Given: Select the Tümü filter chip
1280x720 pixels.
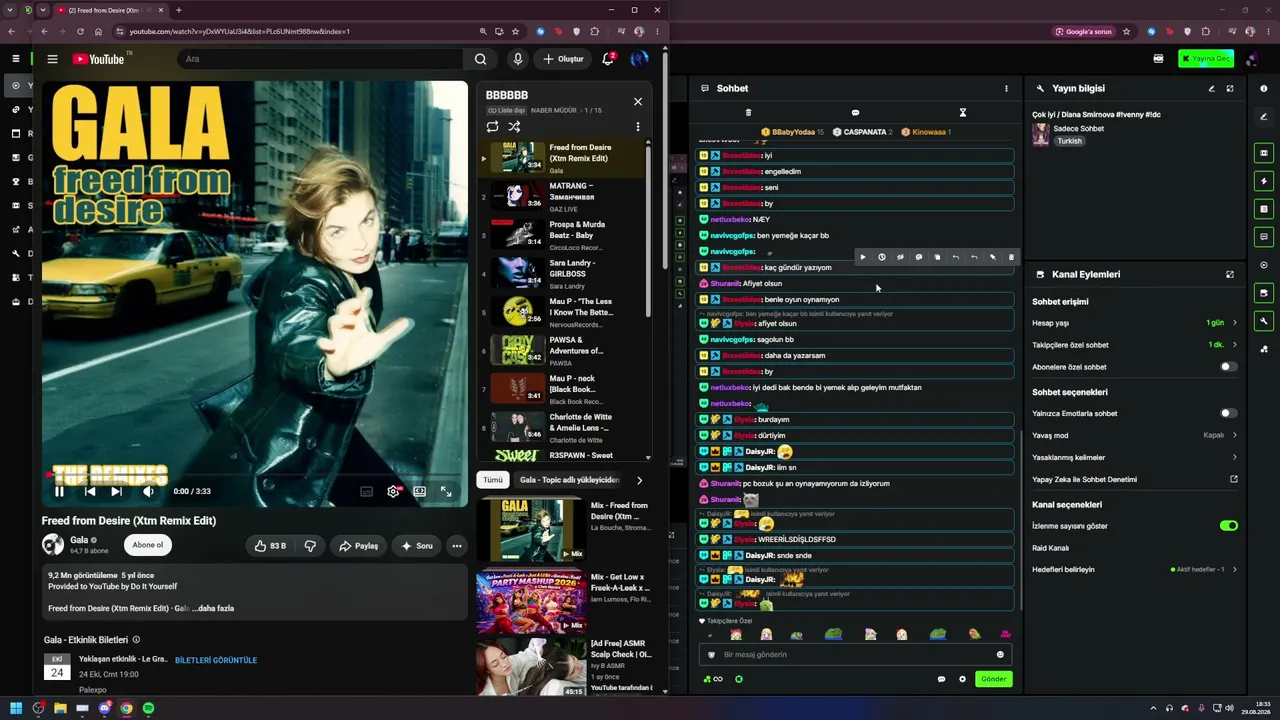Looking at the screenshot, I should tap(493, 480).
